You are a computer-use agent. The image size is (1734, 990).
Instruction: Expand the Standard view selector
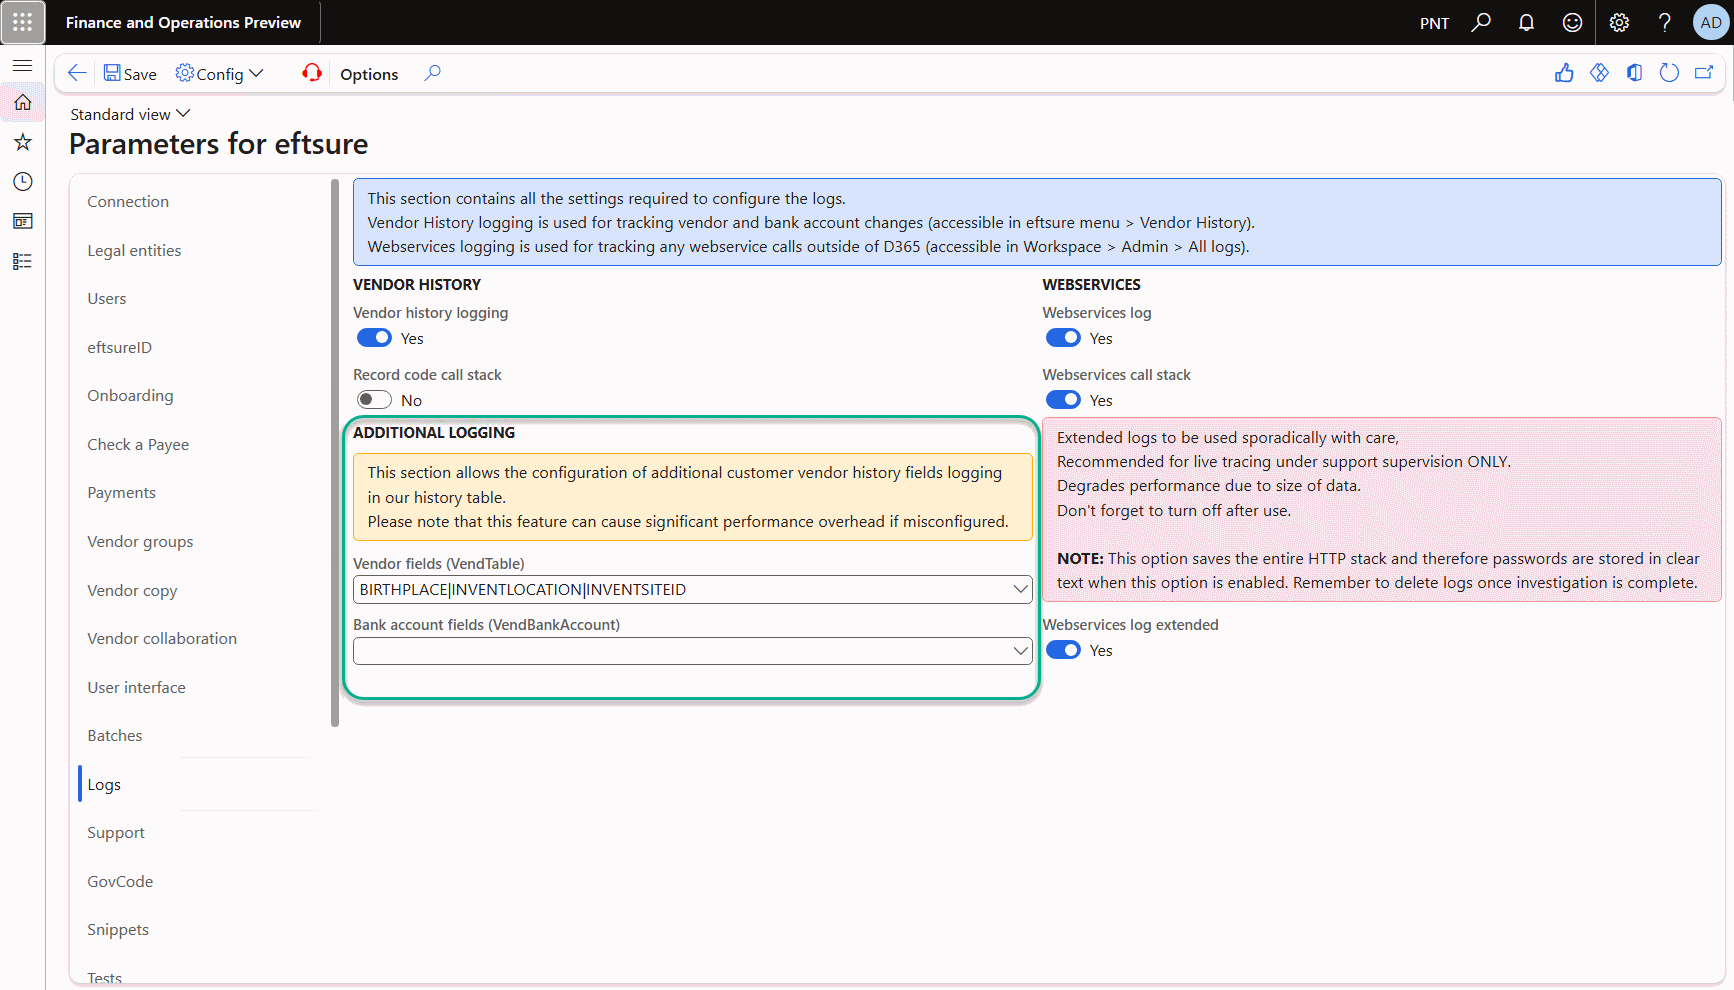tap(130, 114)
